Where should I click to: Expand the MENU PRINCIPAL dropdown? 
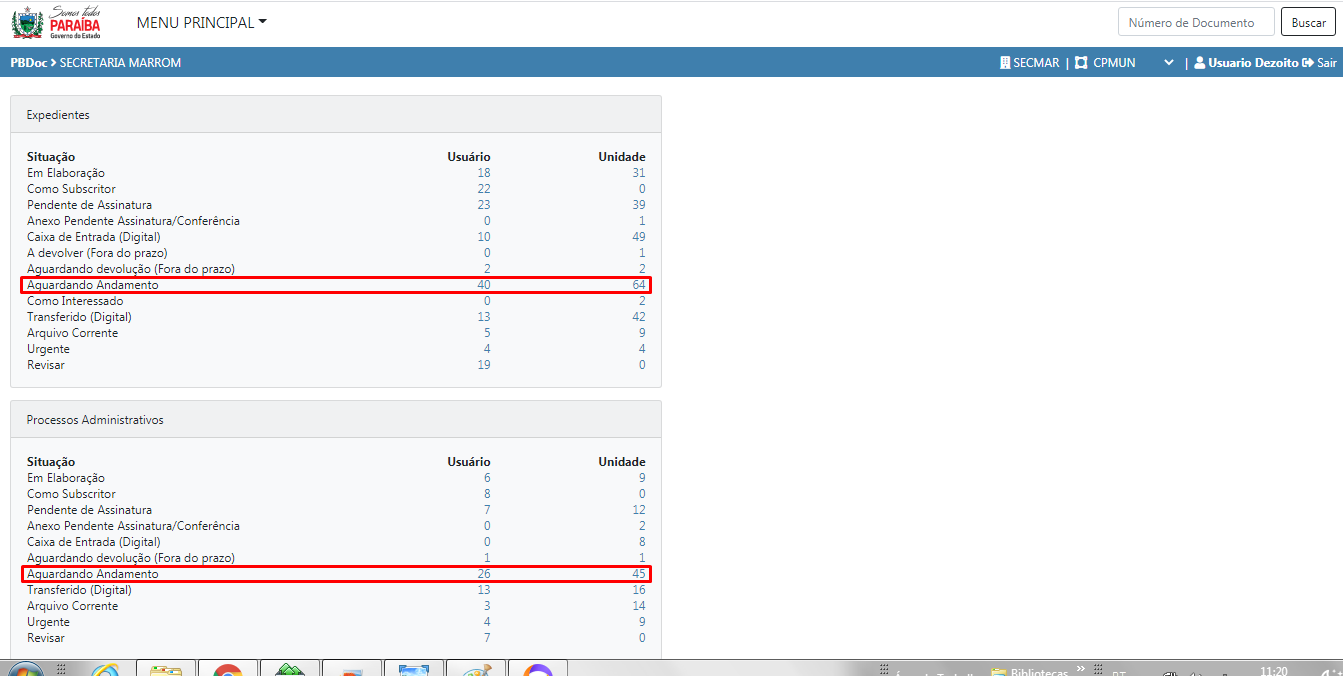pos(201,22)
